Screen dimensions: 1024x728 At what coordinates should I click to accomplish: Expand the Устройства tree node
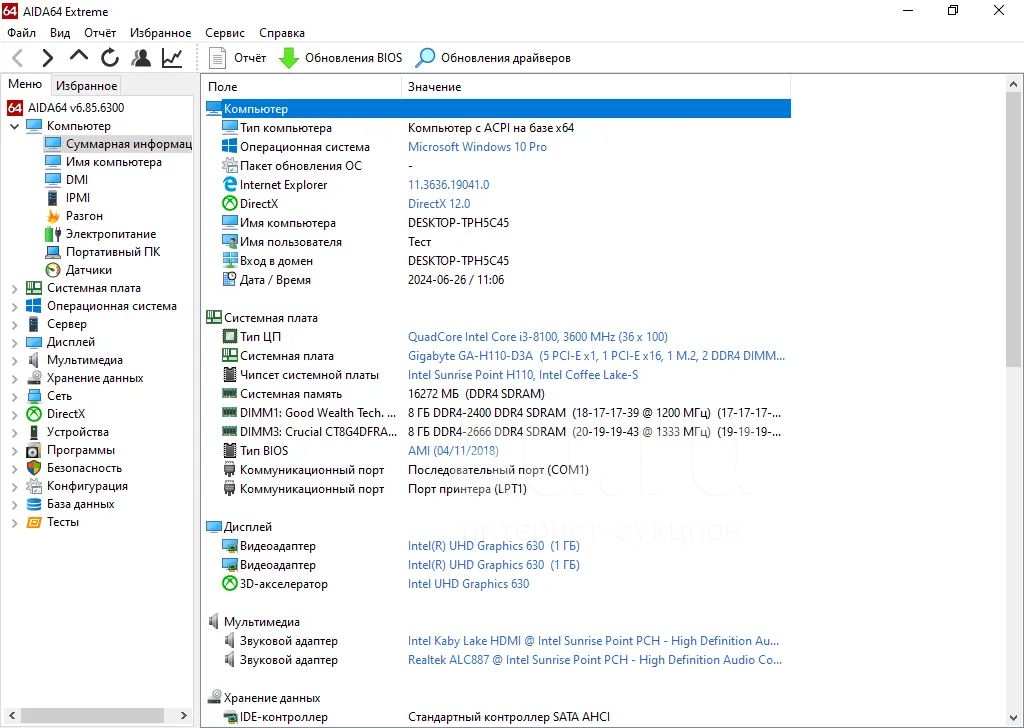click(x=14, y=432)
